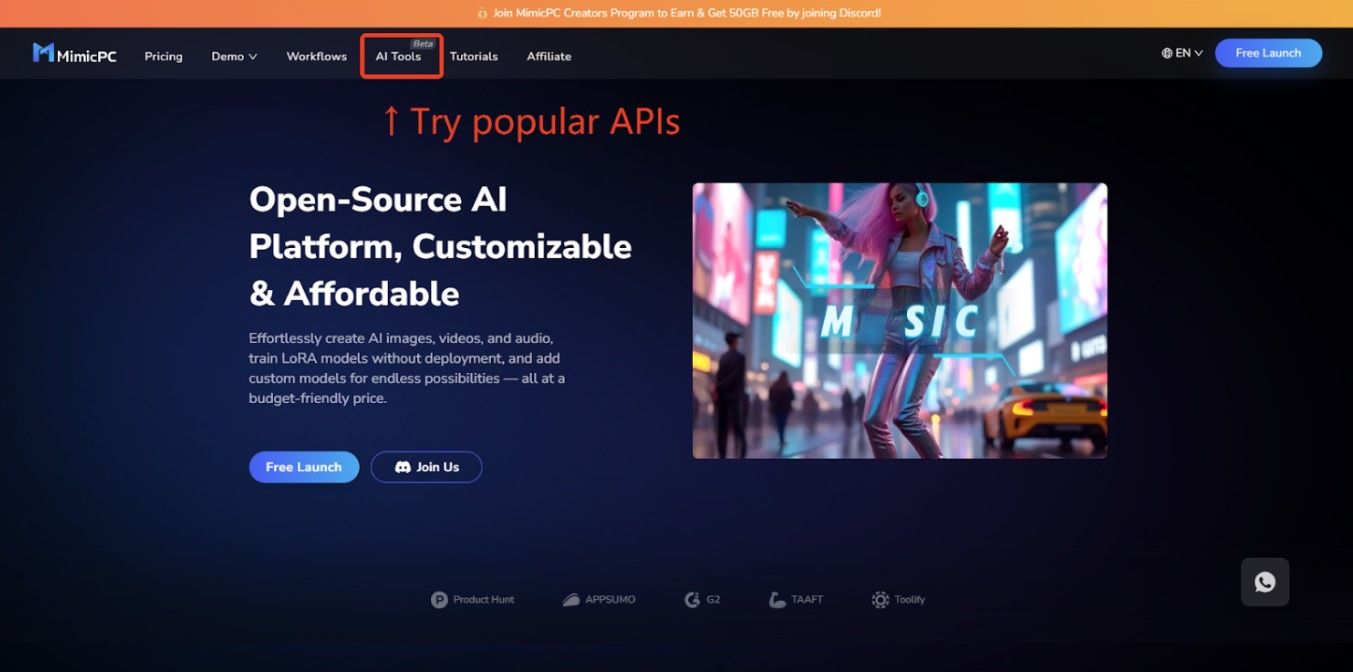
Task: Open the Tutorials page
Action: click(473, 56)
